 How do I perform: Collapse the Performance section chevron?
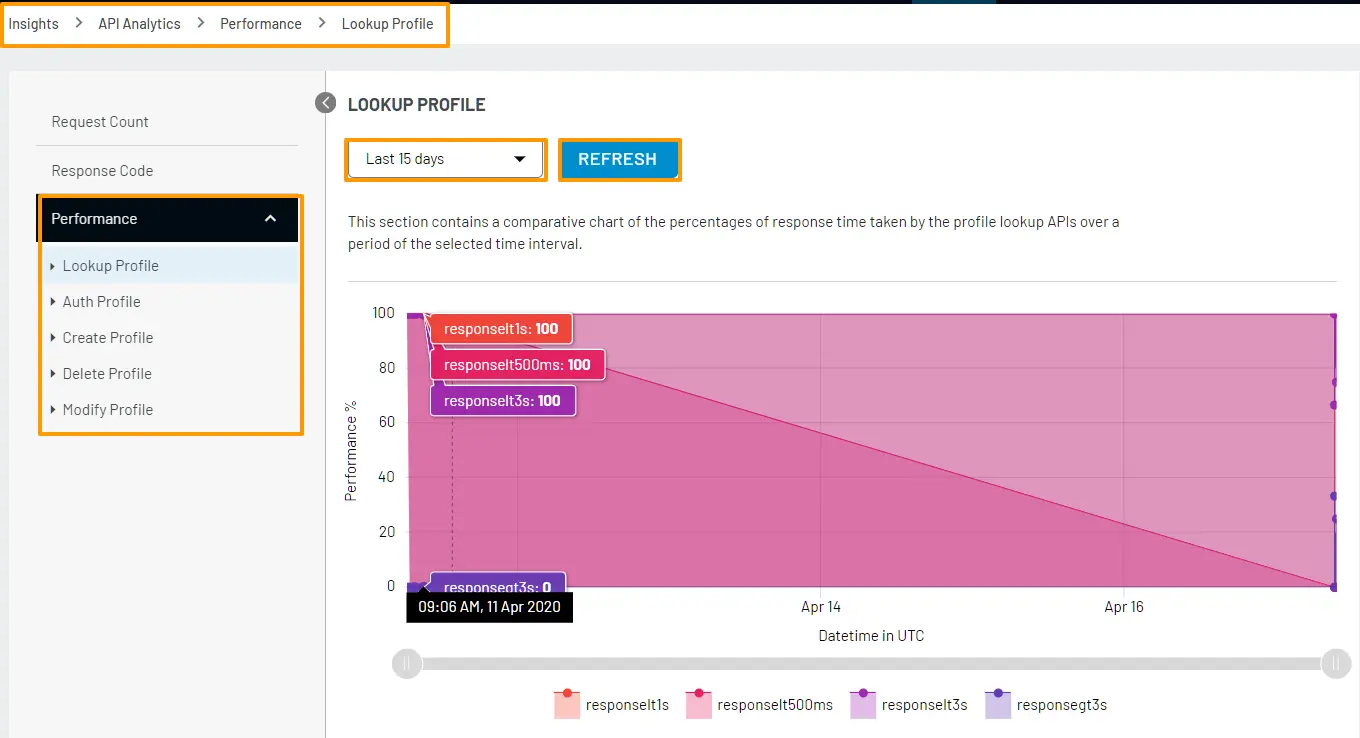click(271, 218)
